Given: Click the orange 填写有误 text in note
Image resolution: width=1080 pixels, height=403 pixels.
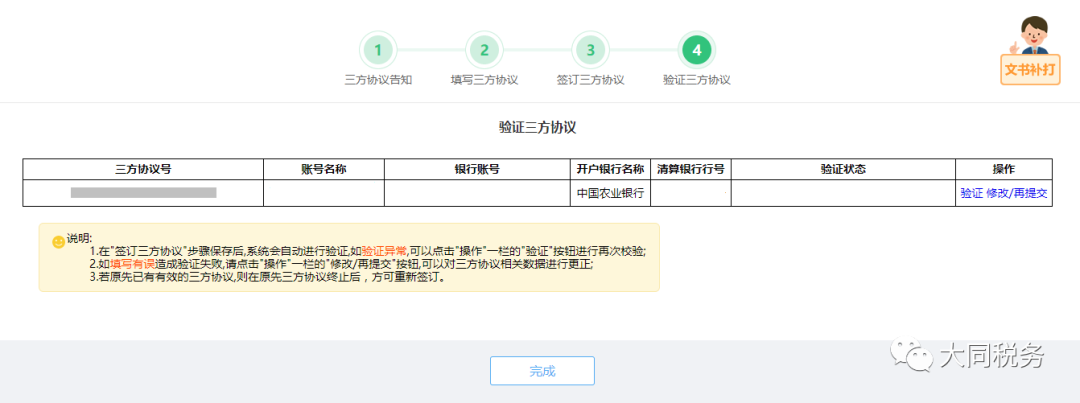Looking at the screenshot, I should pyautogui.click(x=132, y=265).
